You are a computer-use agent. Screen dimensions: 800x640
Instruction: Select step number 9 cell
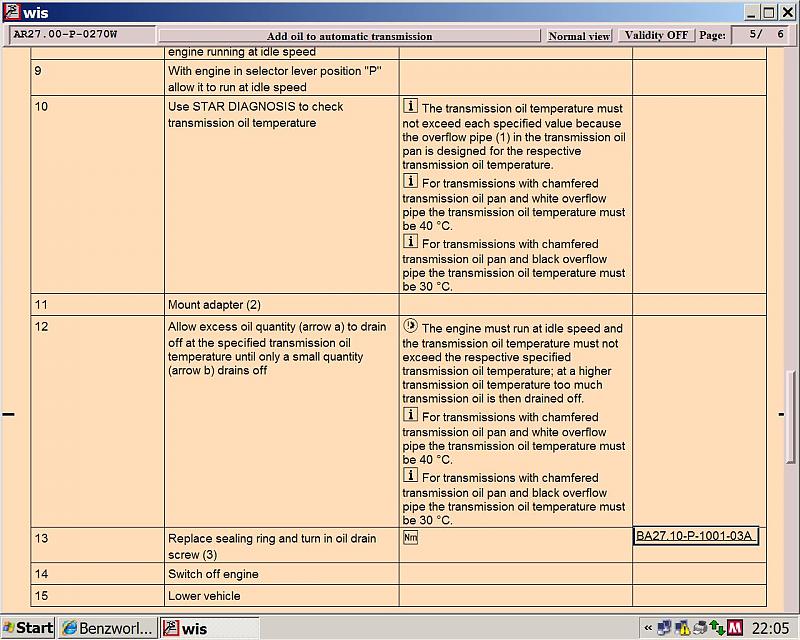coord(97,78)
